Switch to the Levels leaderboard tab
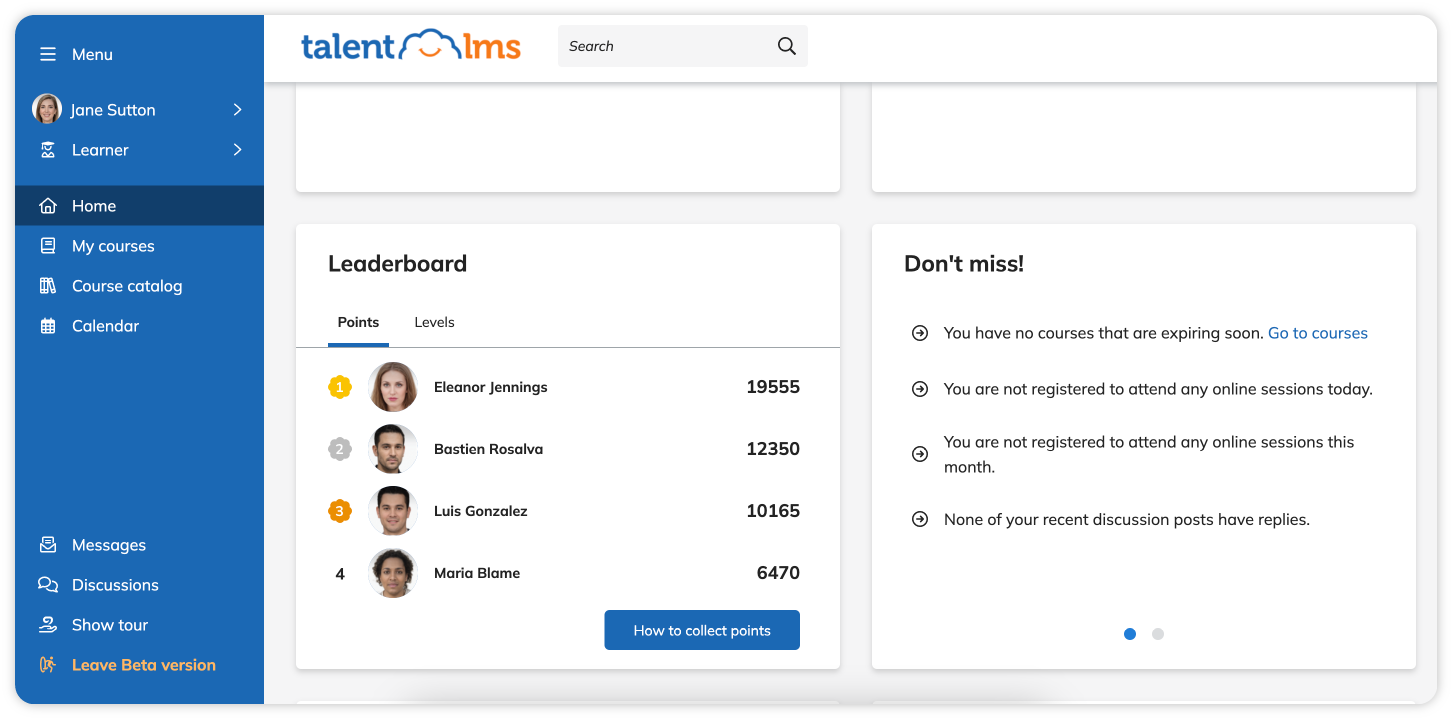Viewport: 1453px width, 720px height. pyautogui.click(x=434, y=322)
